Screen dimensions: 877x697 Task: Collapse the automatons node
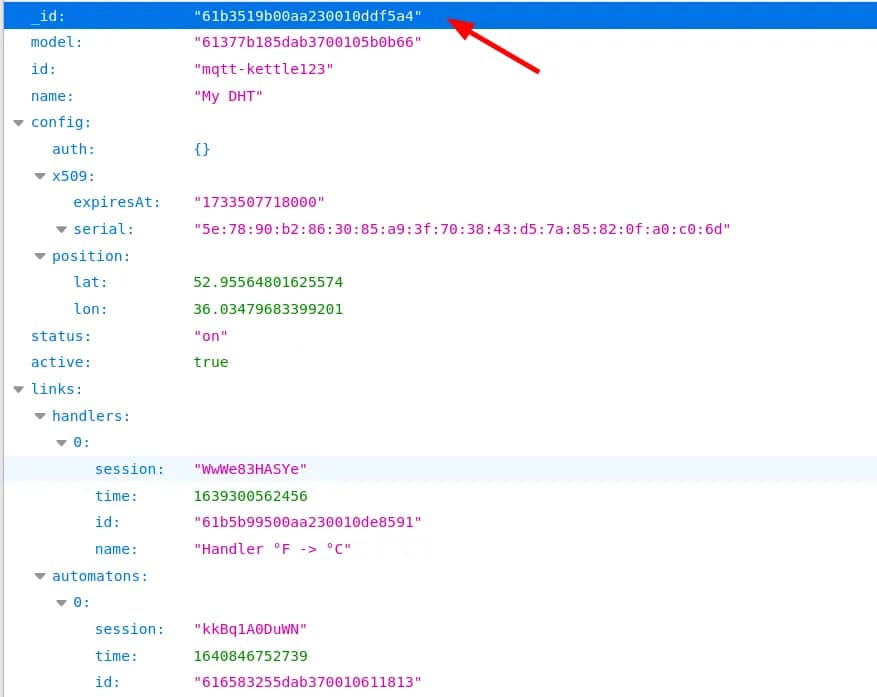[40, 576]
